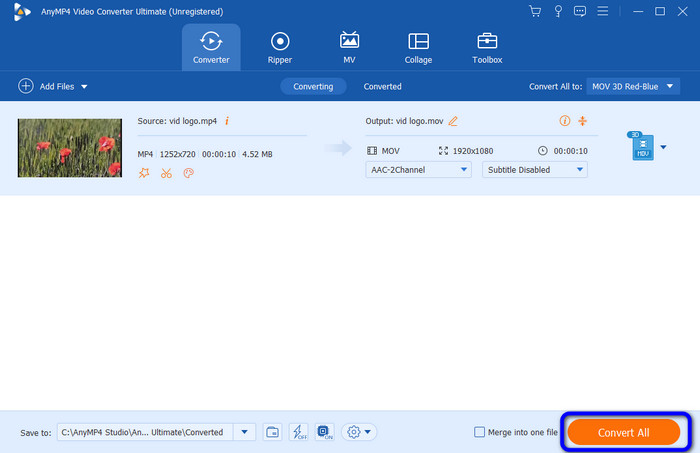The width and height of the screenshot is (700, 453).
Task: Click the source file info icon
Action: (x=227, y=121)
